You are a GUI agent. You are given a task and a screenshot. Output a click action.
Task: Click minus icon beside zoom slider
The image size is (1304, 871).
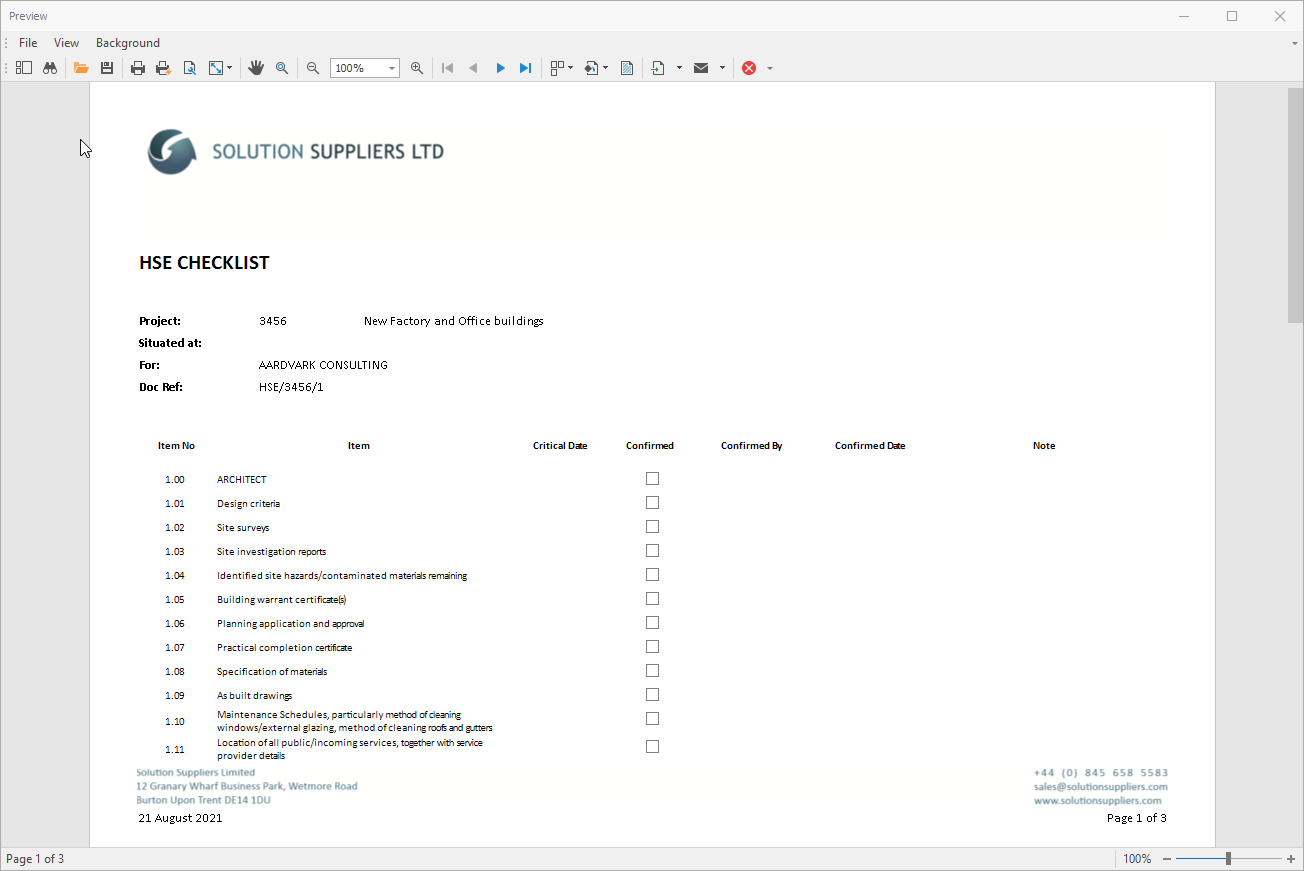tap(1166, 859)
